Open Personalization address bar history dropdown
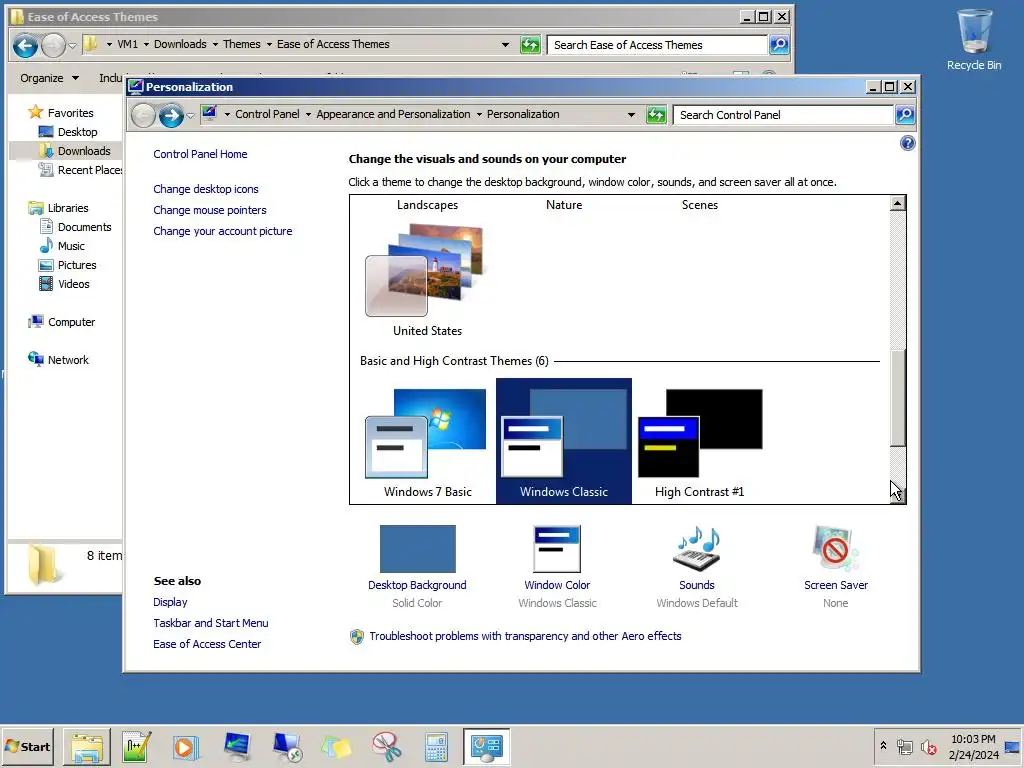The image size is (1024, 768). point(631,115)
